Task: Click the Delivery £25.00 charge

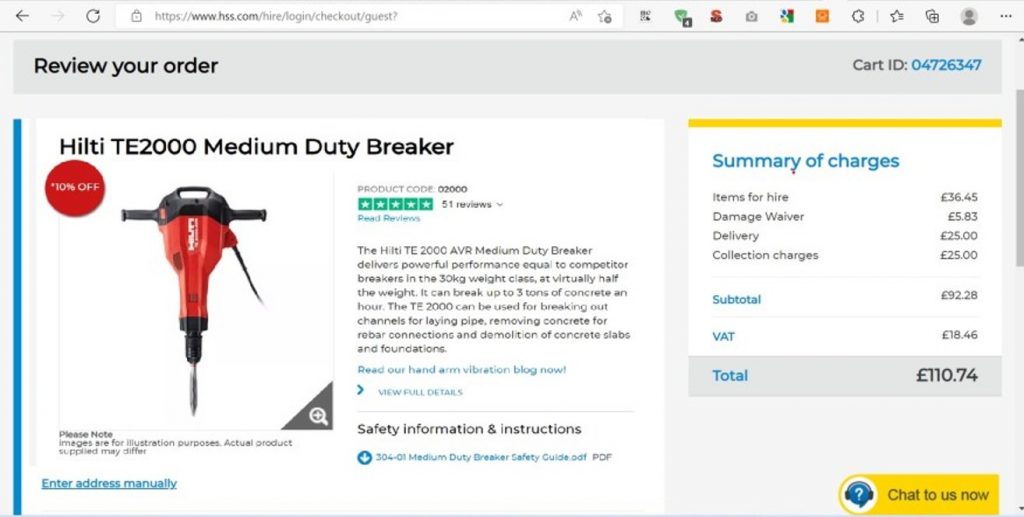Action: (959, 236)
